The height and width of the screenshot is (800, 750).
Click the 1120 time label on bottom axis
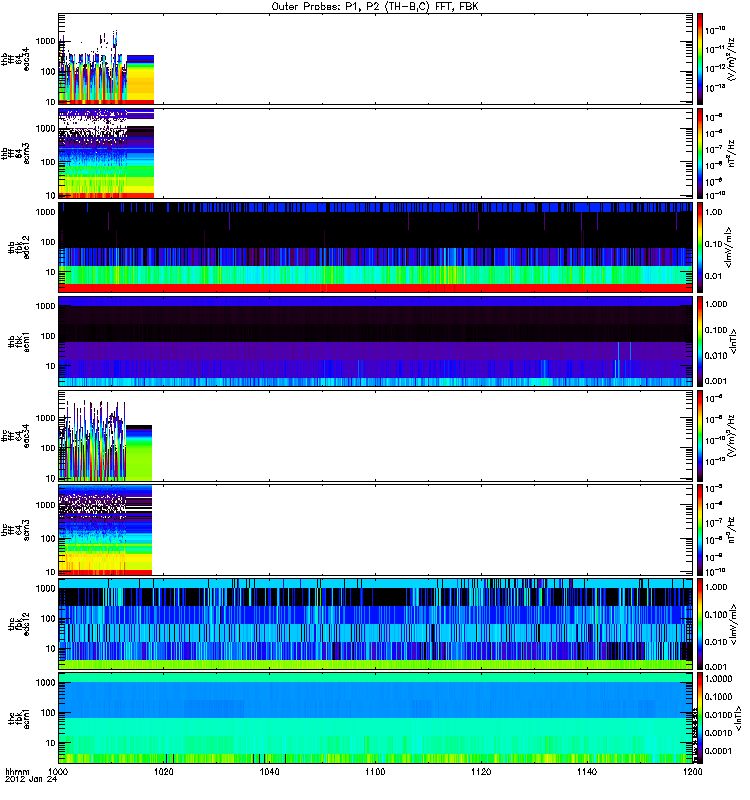click(481, 772)
